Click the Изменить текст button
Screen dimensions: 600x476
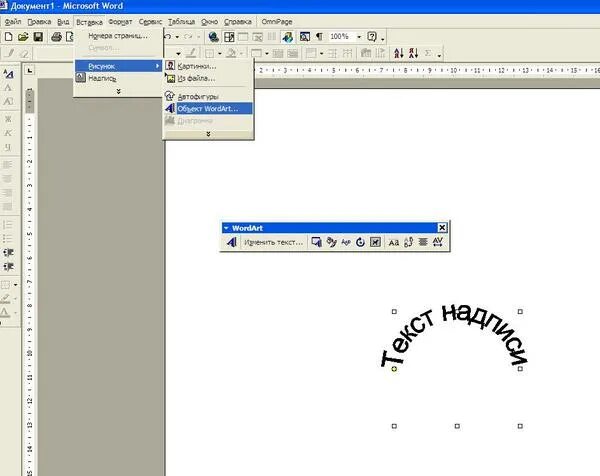273,242
